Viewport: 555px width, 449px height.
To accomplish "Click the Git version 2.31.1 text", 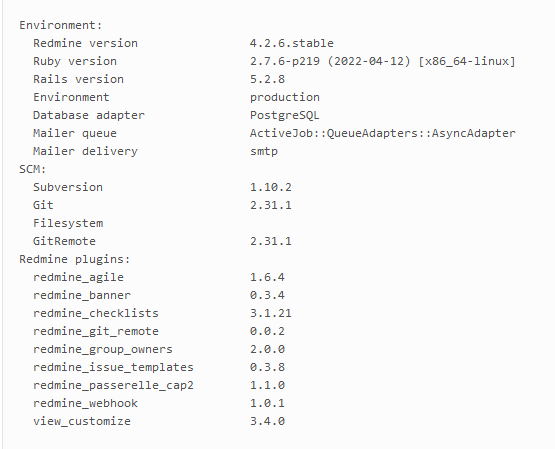I will 271,205.
